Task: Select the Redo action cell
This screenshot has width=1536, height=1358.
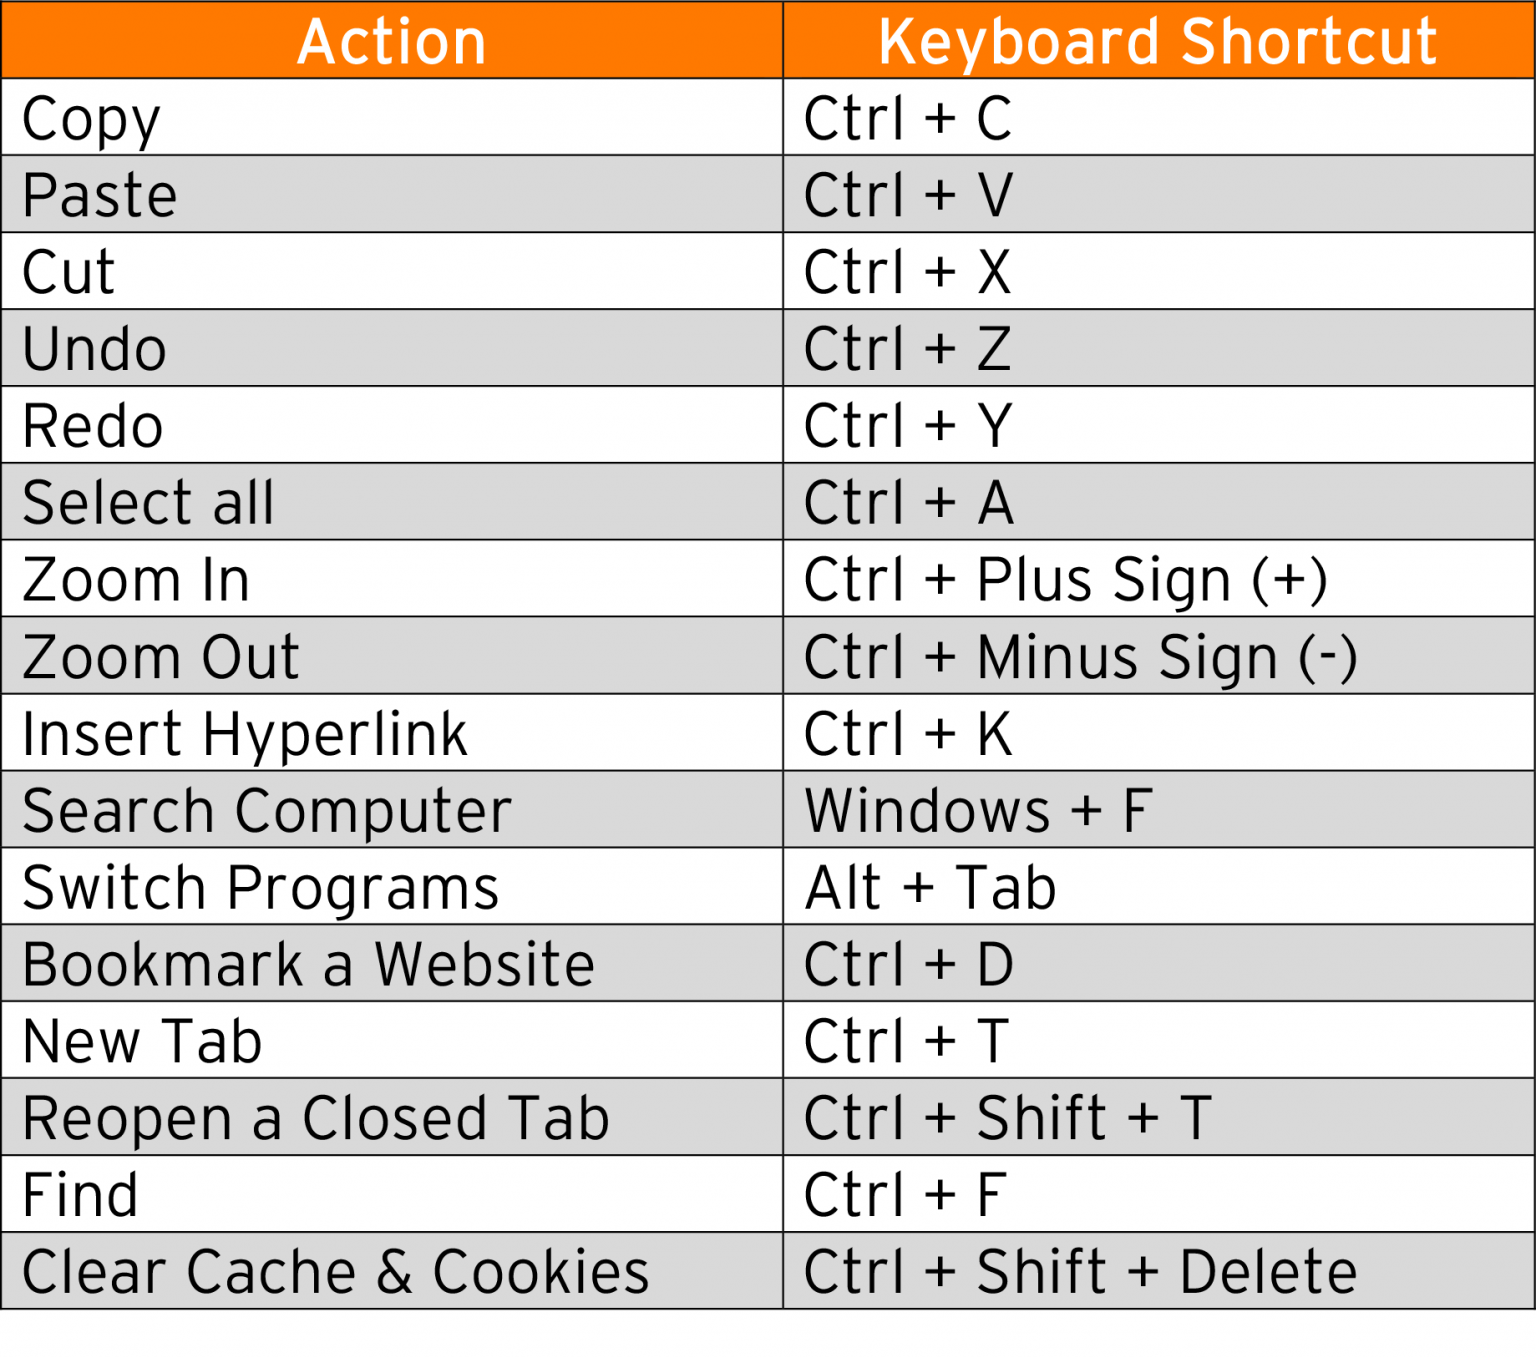Action: pos(93,426)
